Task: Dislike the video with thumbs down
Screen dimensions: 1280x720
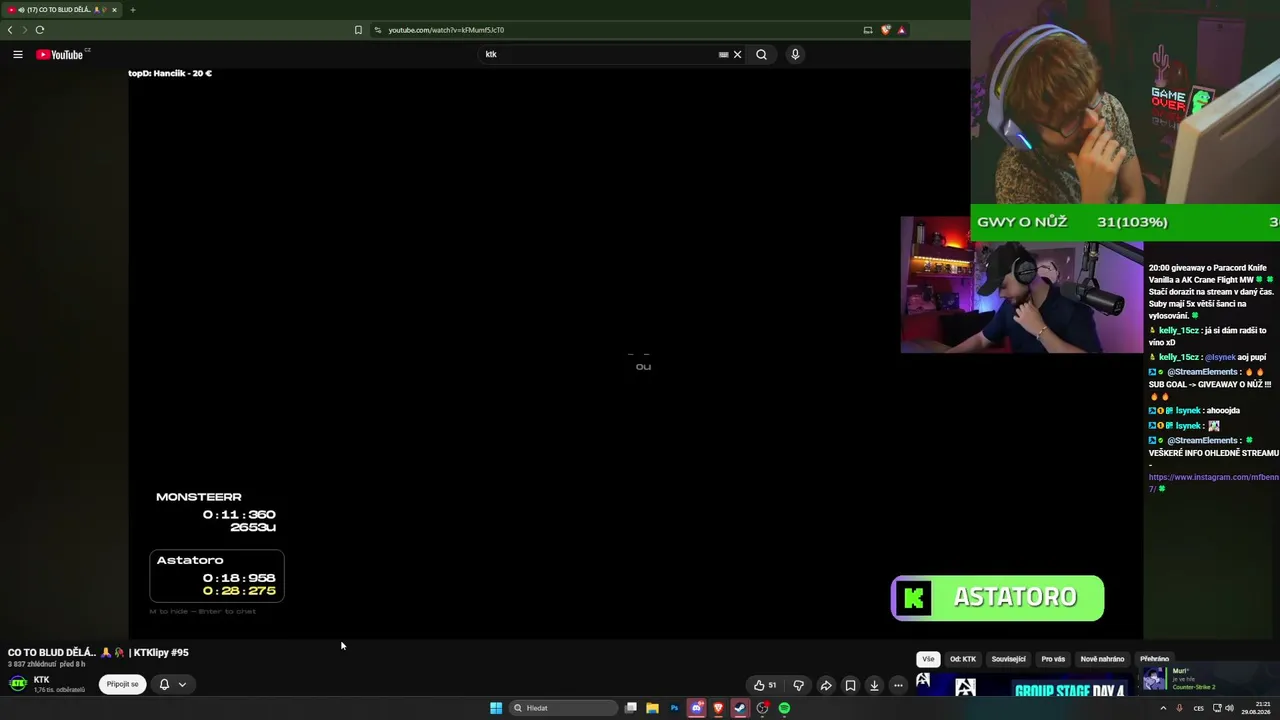Action: tap(798, 685)
